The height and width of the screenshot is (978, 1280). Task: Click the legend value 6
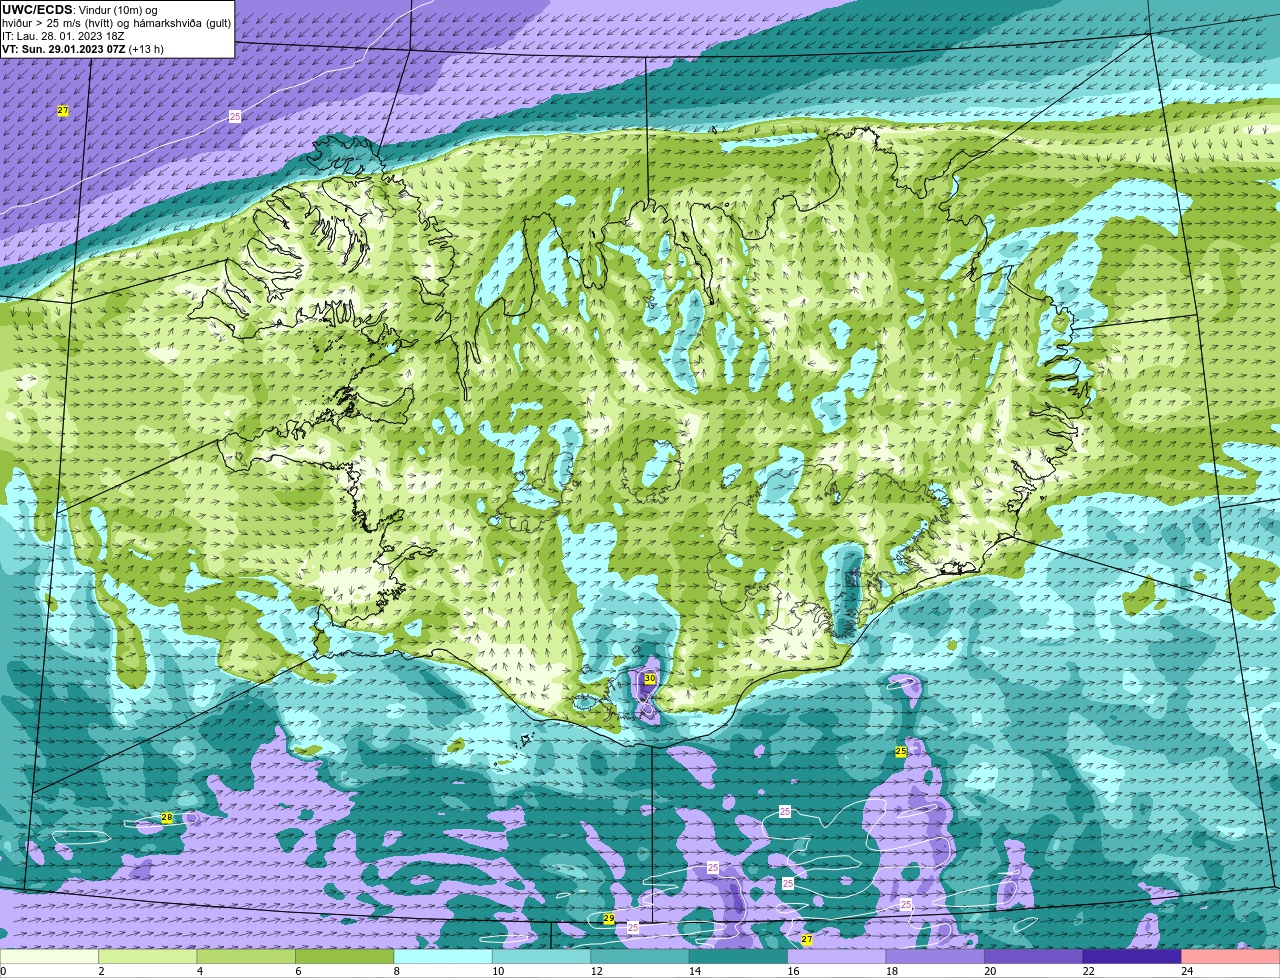tap(298, 971)
